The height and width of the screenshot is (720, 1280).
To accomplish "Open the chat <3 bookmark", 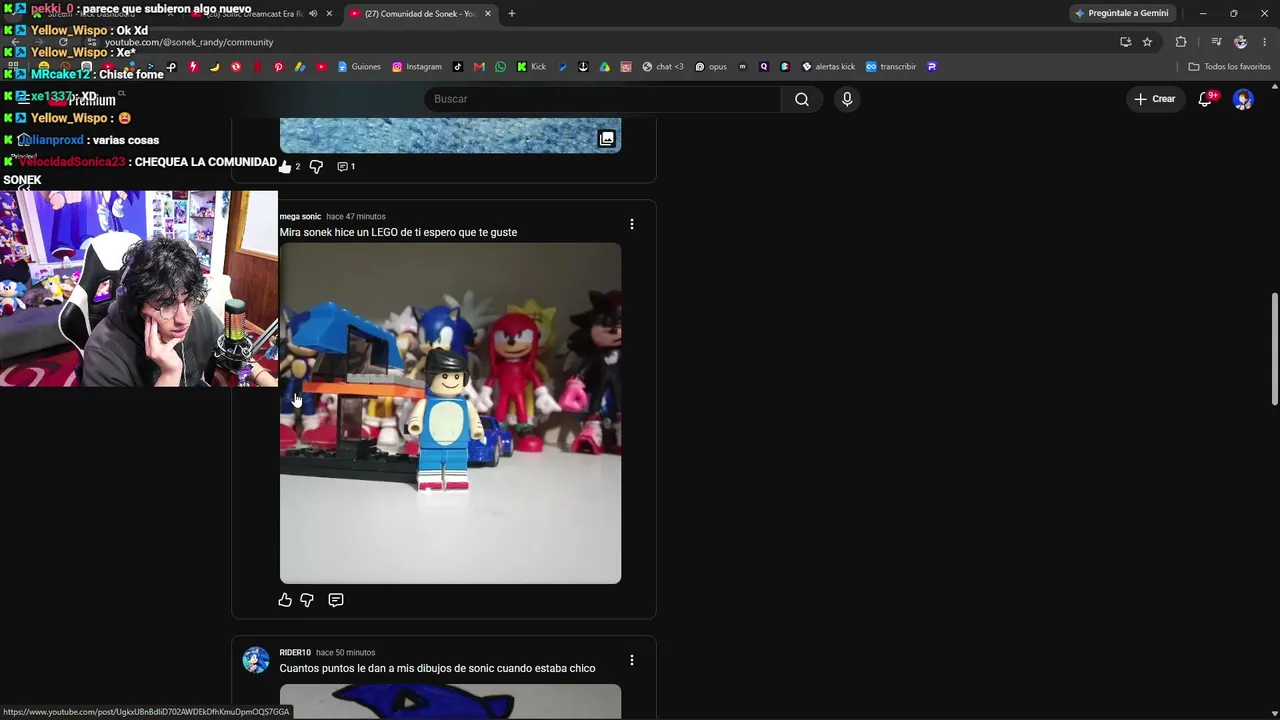I will pos(663,67).
